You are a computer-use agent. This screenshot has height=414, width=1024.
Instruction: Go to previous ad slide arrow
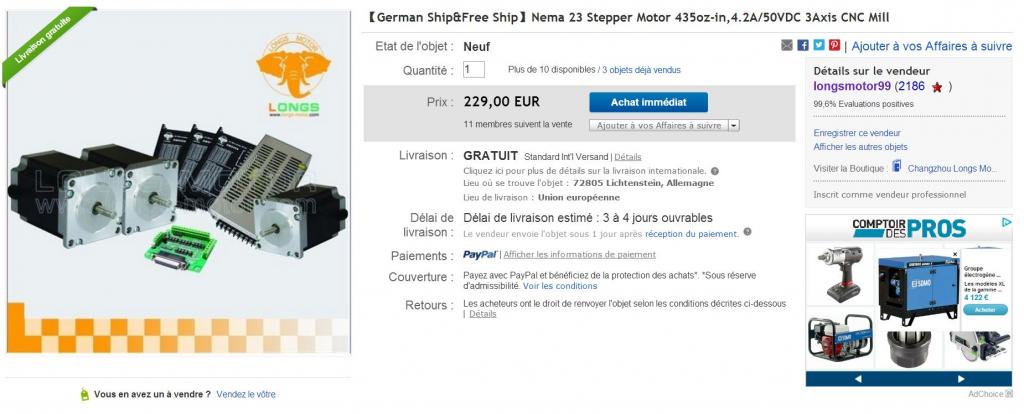click(857, 379)
